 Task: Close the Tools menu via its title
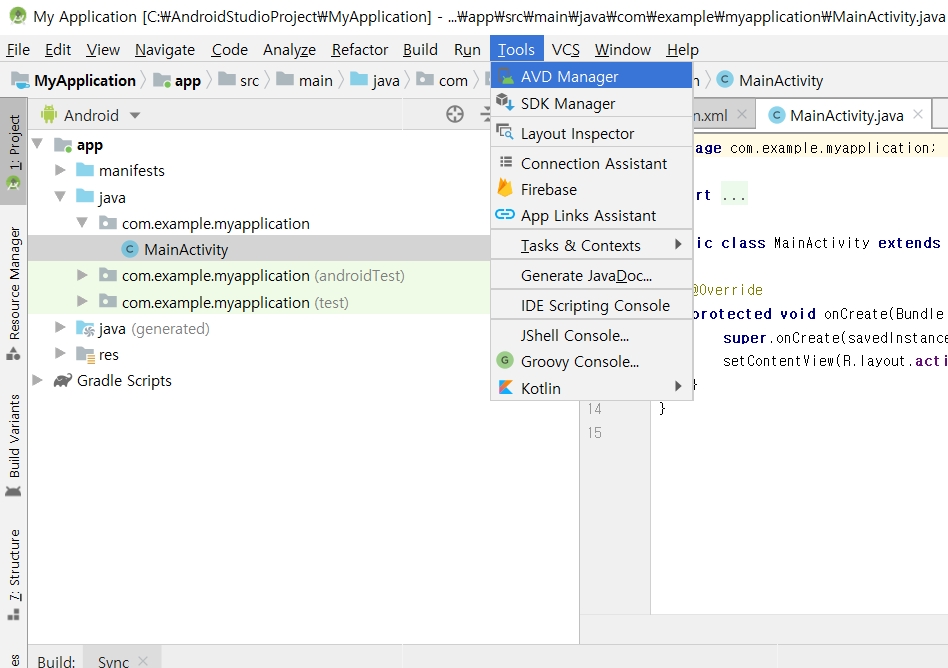click(x=516, y=50)
